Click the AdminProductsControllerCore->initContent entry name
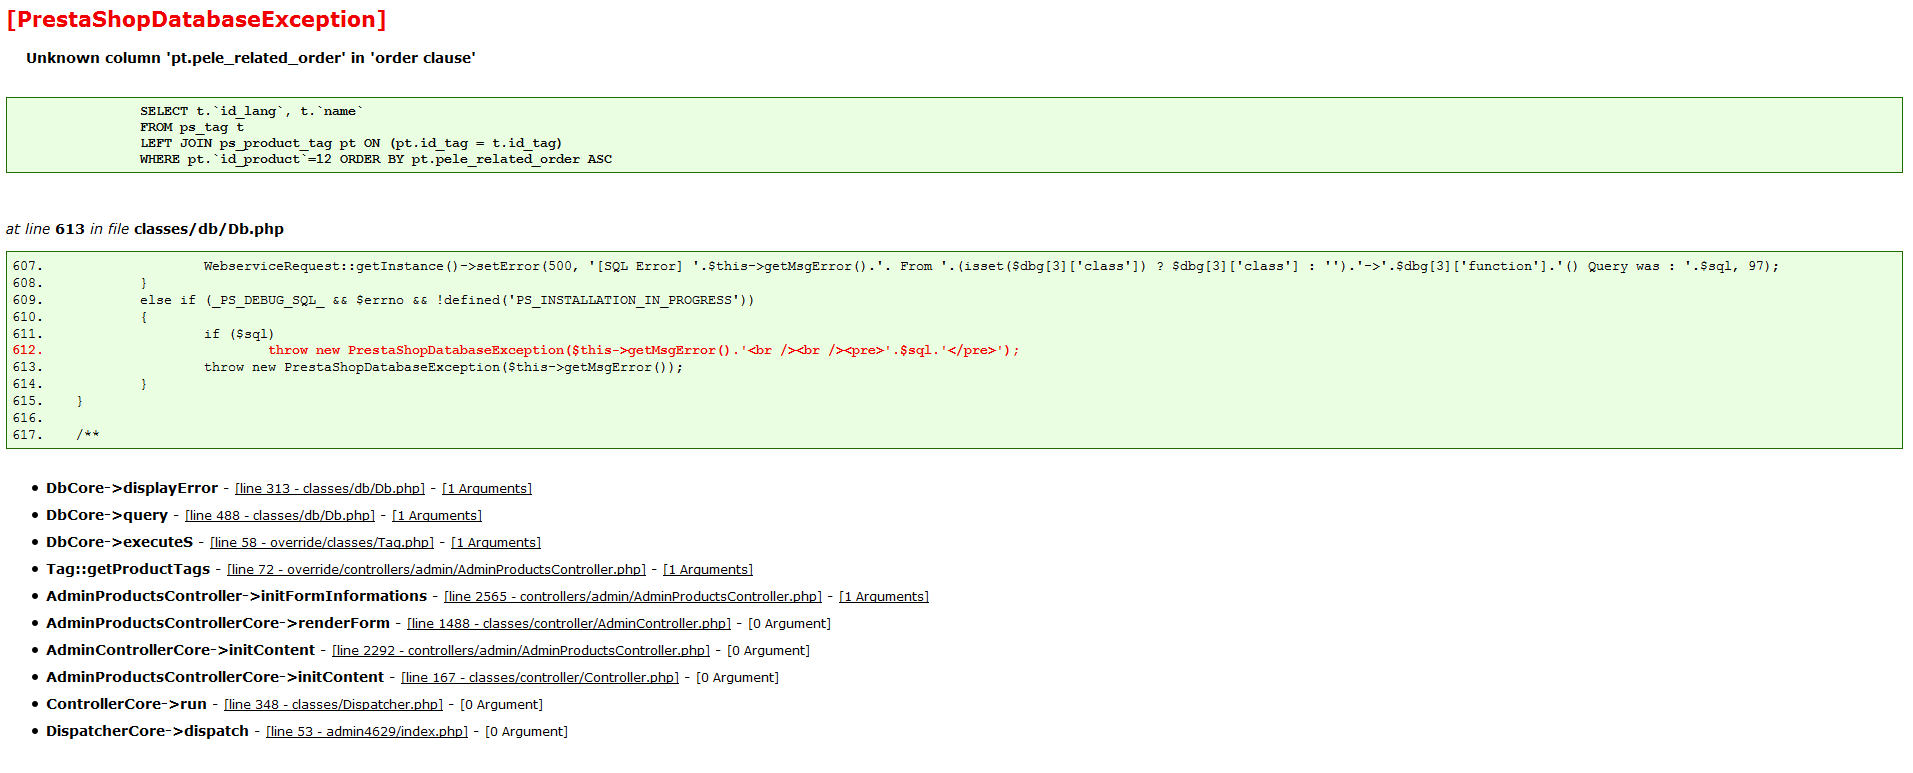Image resolution: width=1913 pixels, height=773 pixels. tap(215, 677)
